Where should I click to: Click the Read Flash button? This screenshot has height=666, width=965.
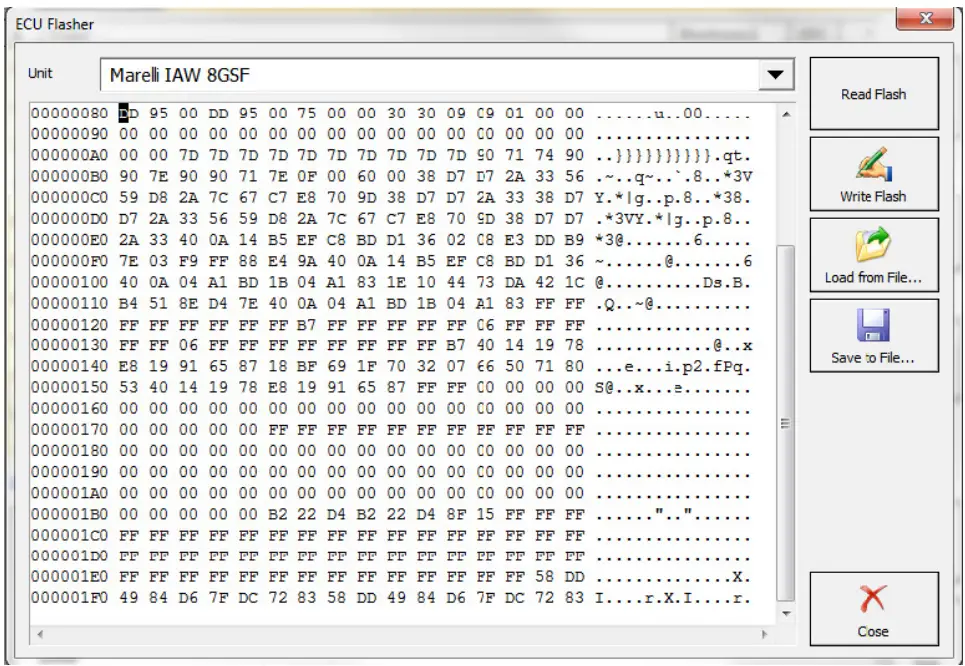(x=874, y=94)
